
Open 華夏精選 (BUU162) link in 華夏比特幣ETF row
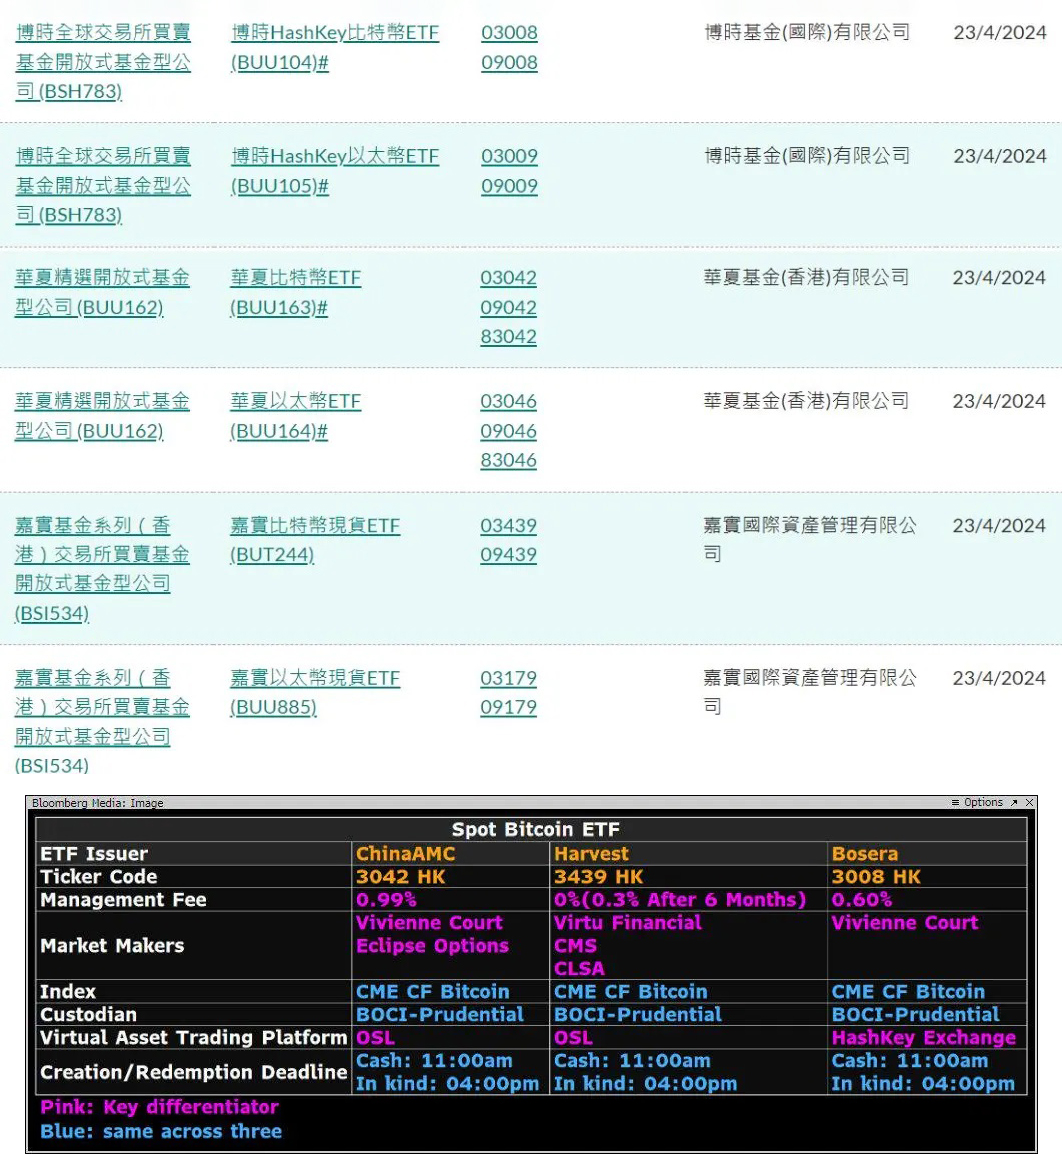pos(102,292)
